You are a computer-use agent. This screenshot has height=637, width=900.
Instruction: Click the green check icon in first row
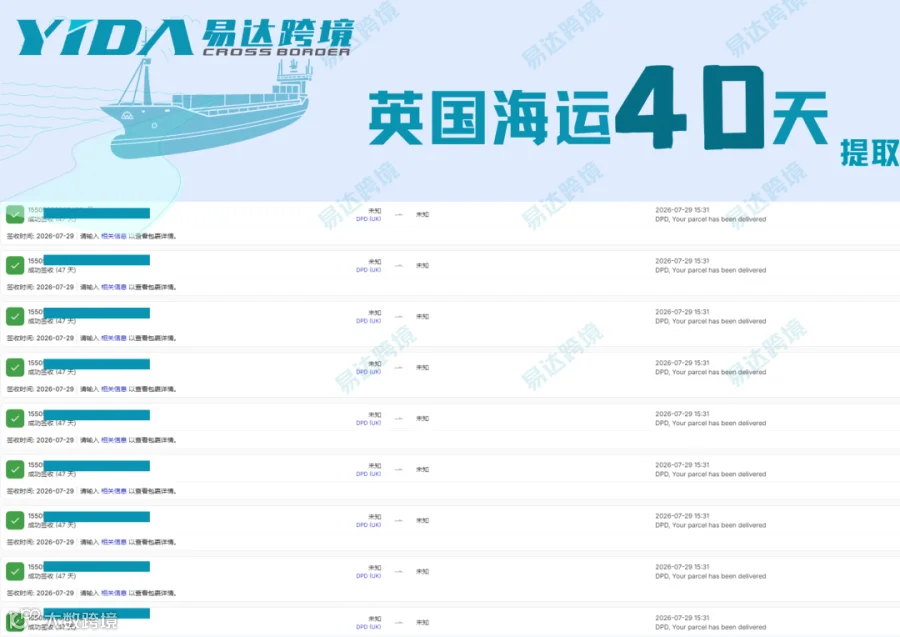click(15, 215)
